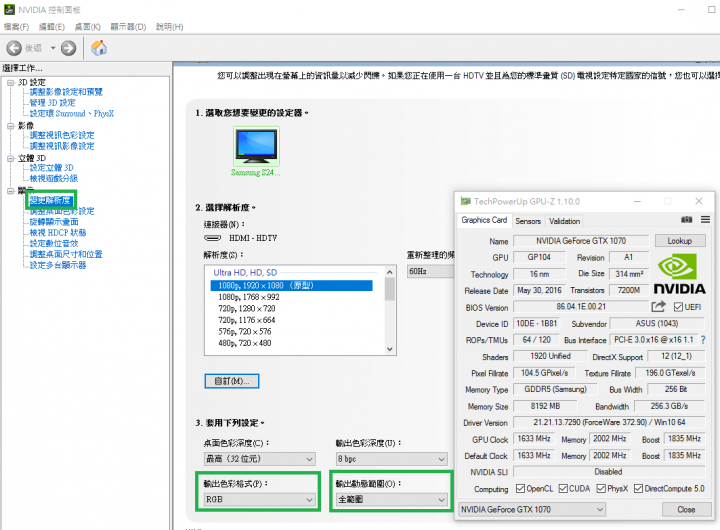Open the 桌面(K) menu

tap(88, 27)
